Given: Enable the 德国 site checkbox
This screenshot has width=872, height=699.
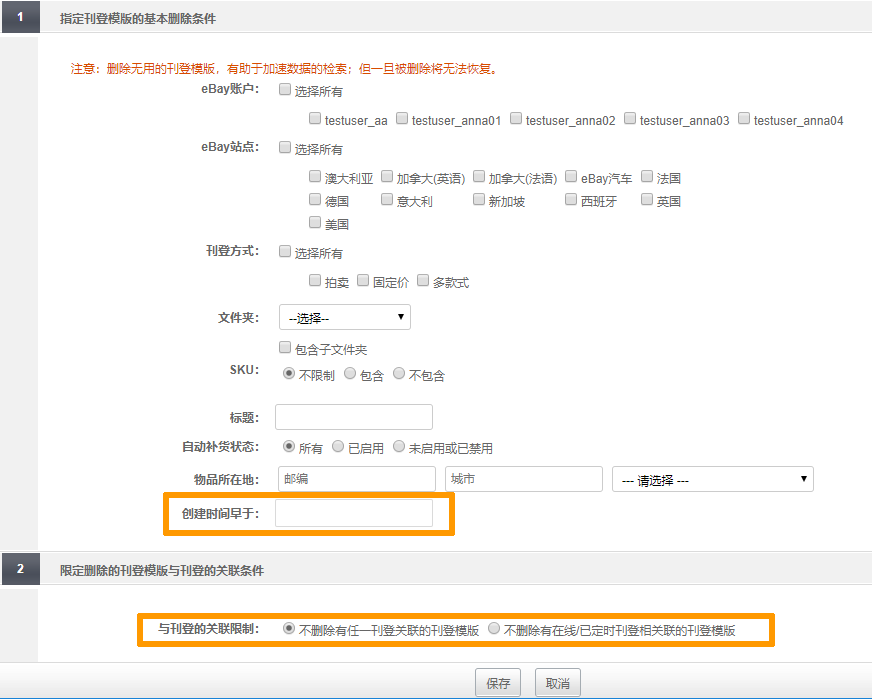Looking at the screenshot, I should pos(315,199).
